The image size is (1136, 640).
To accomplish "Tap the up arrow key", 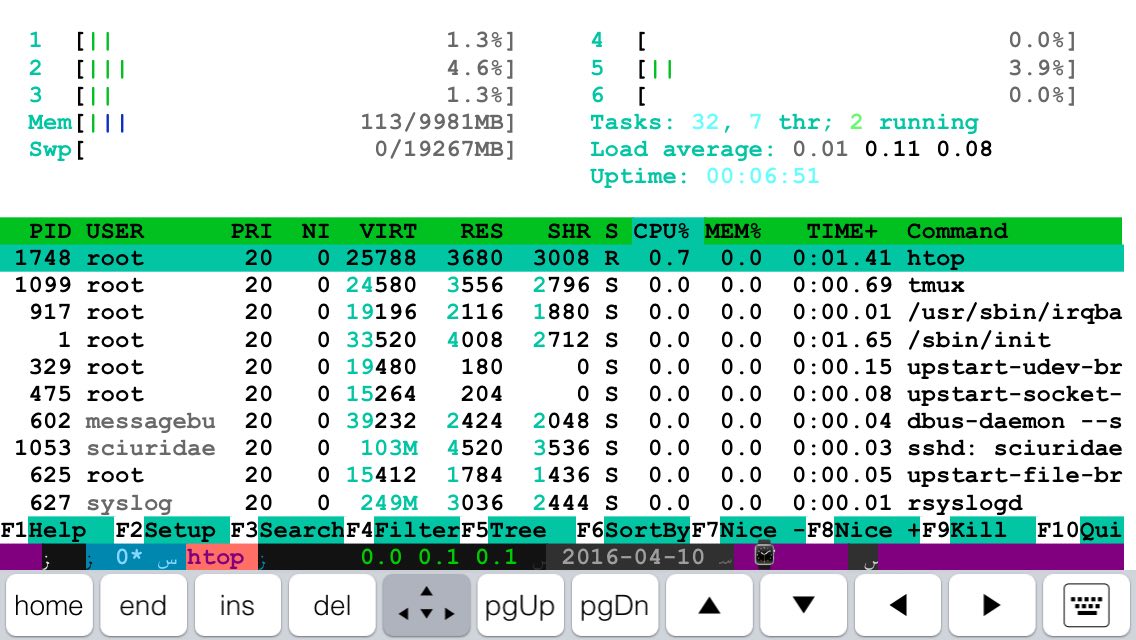I will pyautogui.click(x=709, y=605).
